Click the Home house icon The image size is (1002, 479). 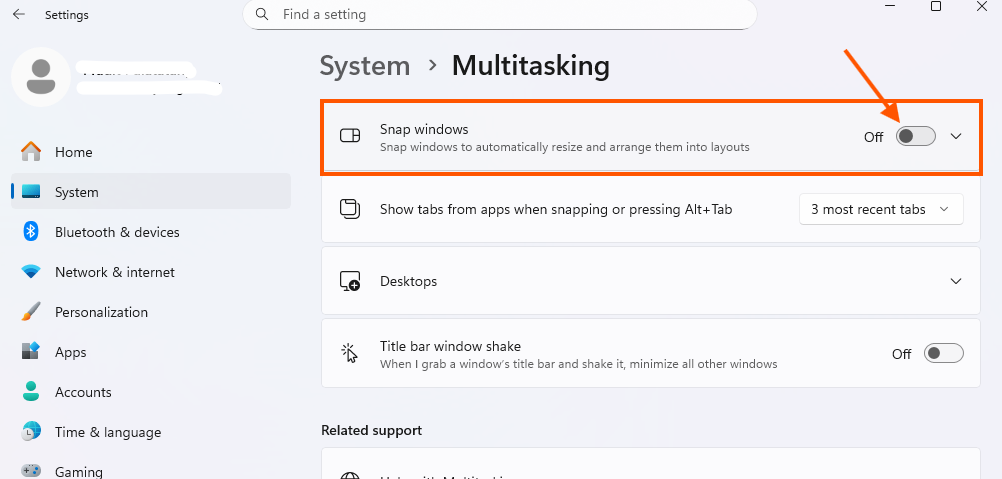[x=31, y=152]
